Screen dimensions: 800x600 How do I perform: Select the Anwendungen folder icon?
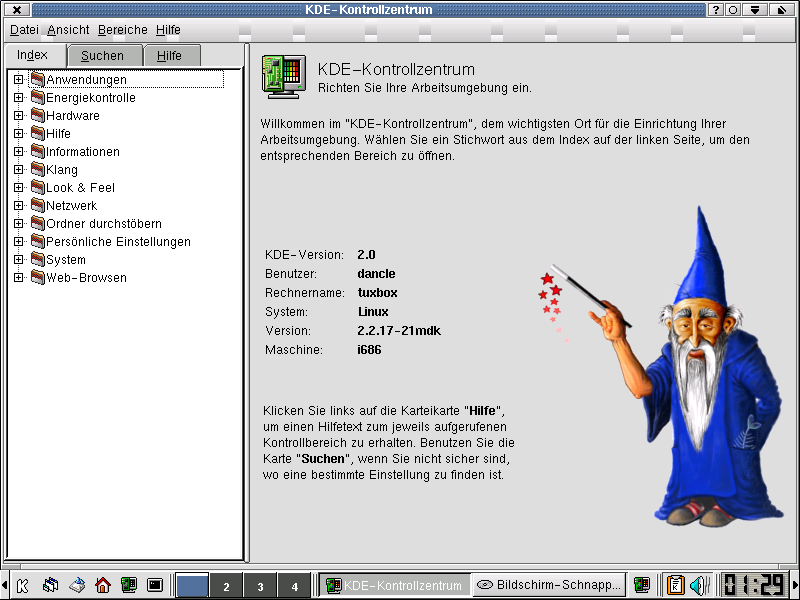(38, 80)
